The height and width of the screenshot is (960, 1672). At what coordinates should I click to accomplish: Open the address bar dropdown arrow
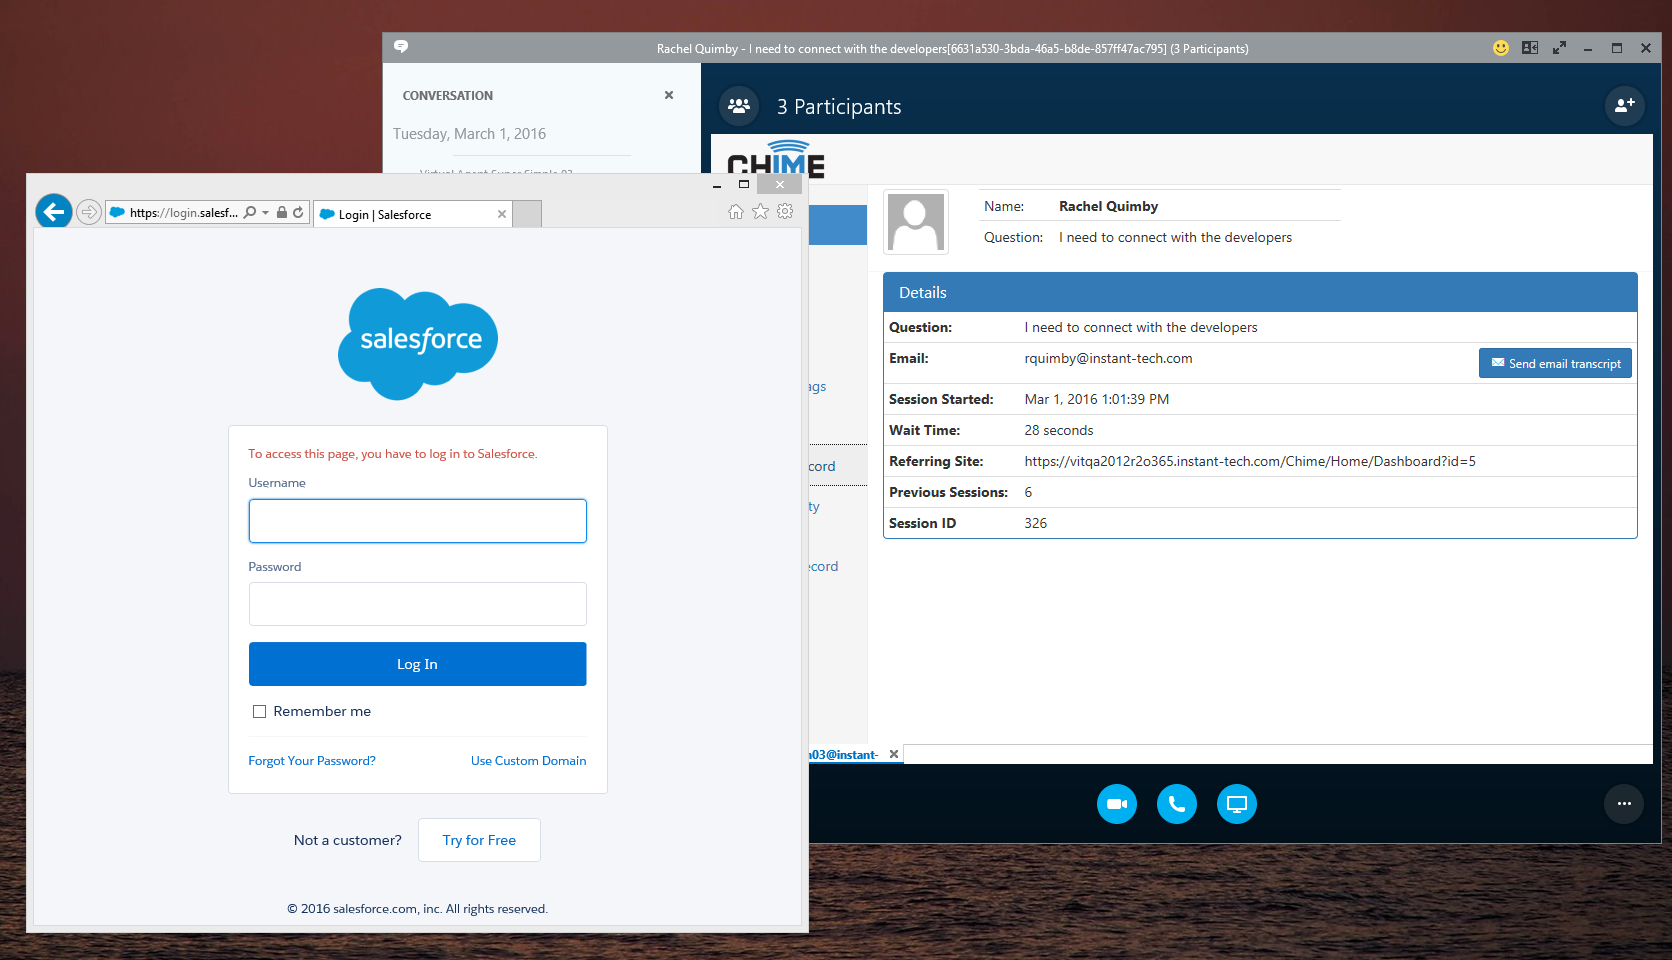(265, 212)
